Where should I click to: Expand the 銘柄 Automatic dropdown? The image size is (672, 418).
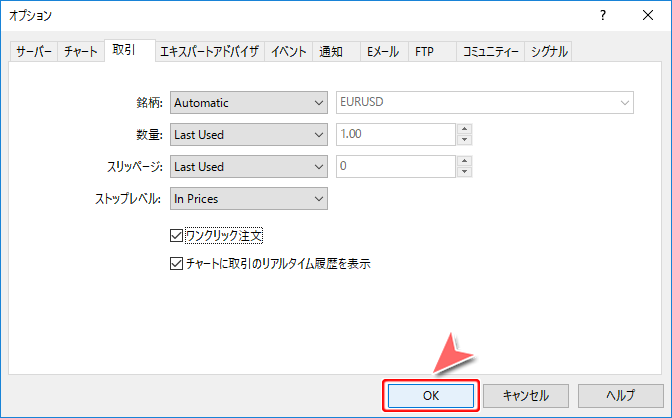tap(249, 102)
